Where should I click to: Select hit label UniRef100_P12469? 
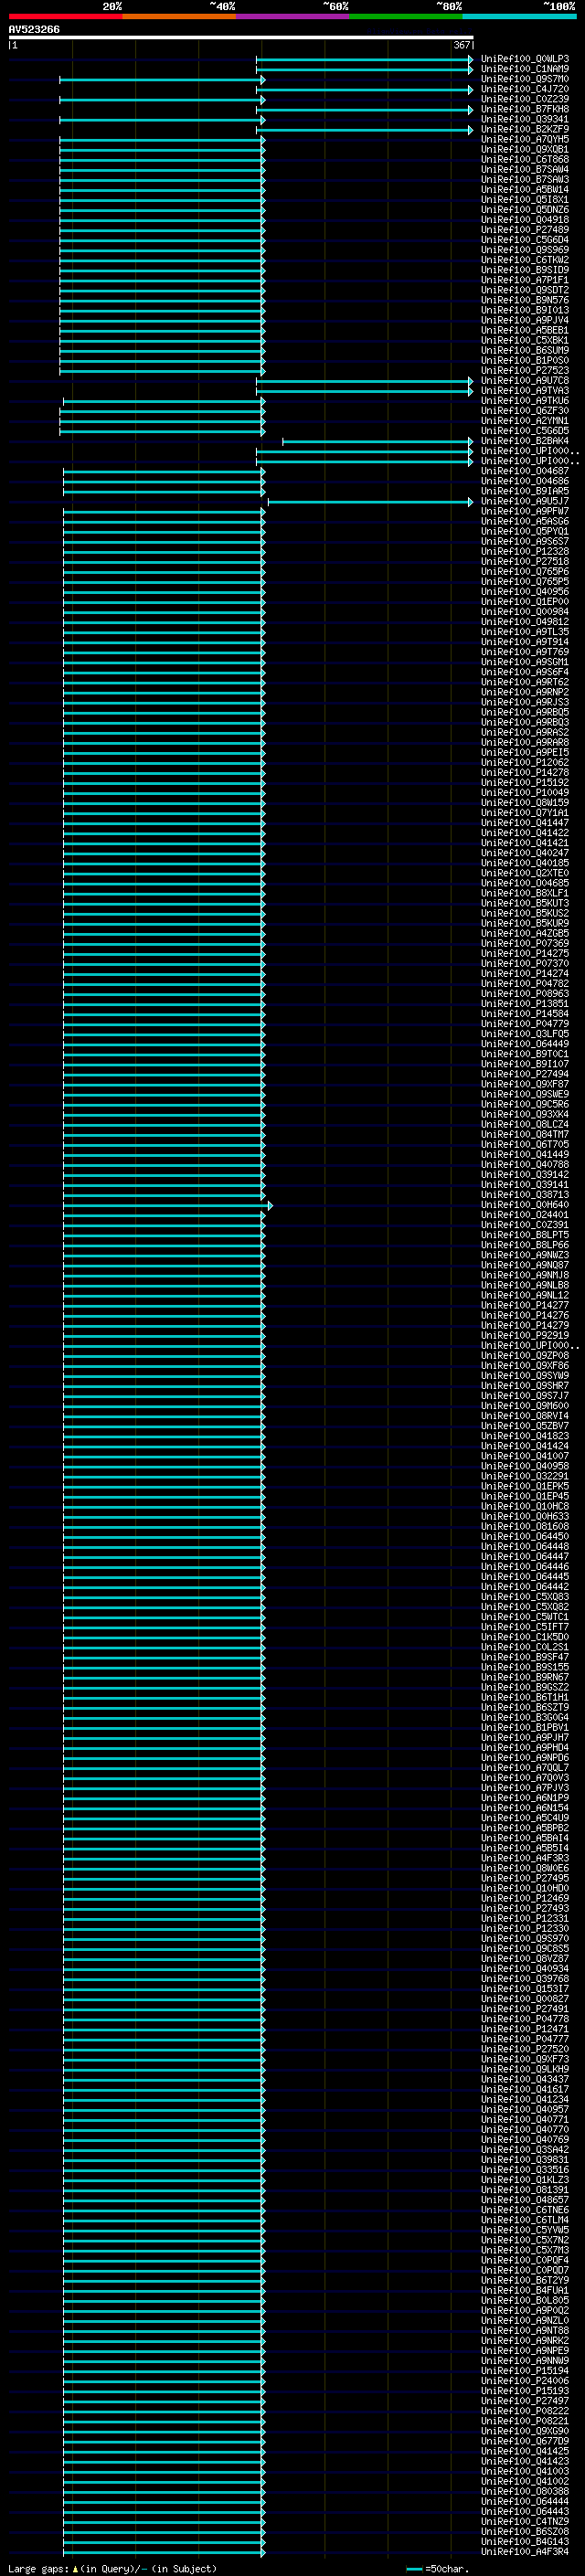pos(524,1899)
